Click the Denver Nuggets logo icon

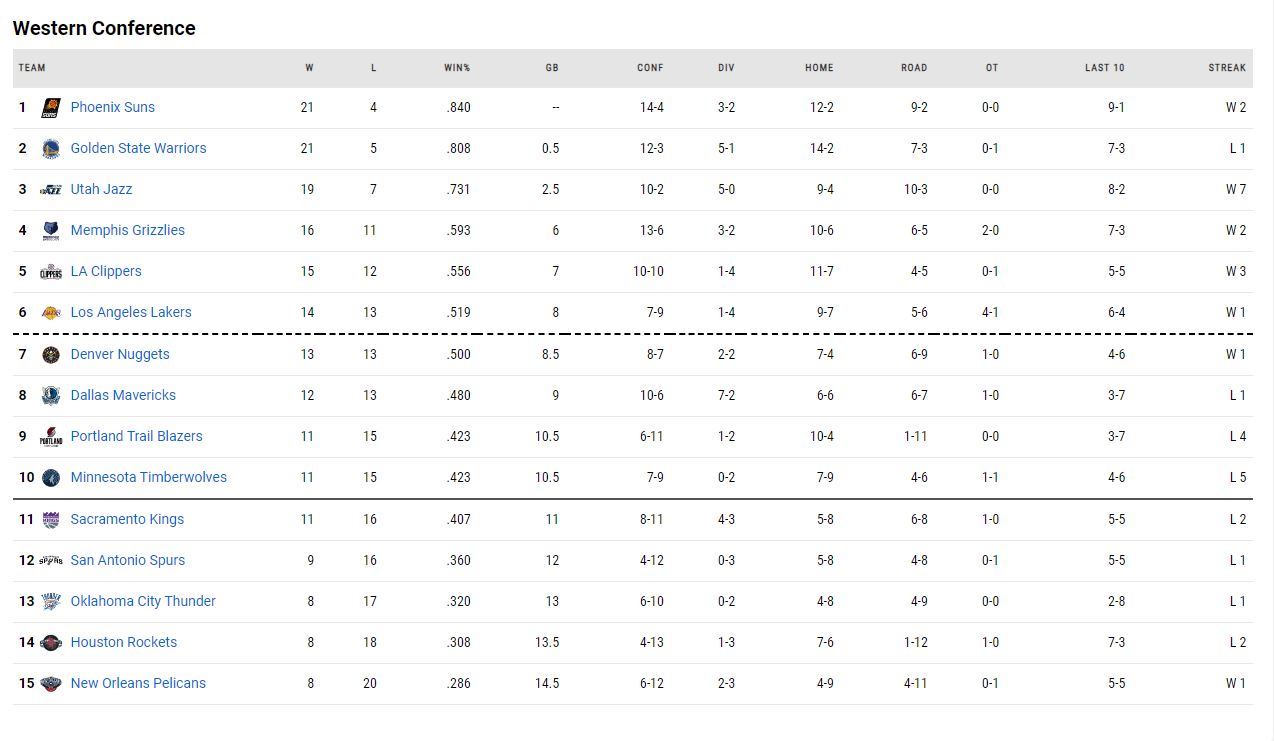click(51, 355)
